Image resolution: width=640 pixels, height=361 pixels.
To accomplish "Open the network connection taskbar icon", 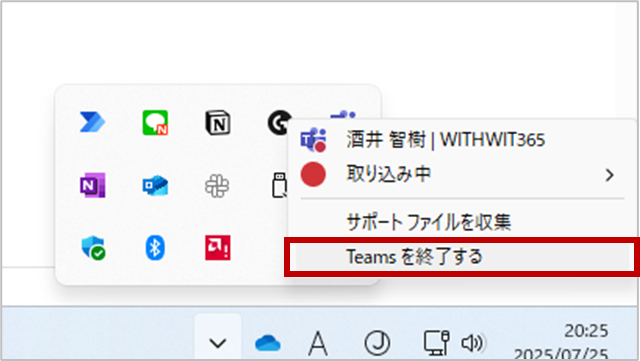I will point(436,343).
